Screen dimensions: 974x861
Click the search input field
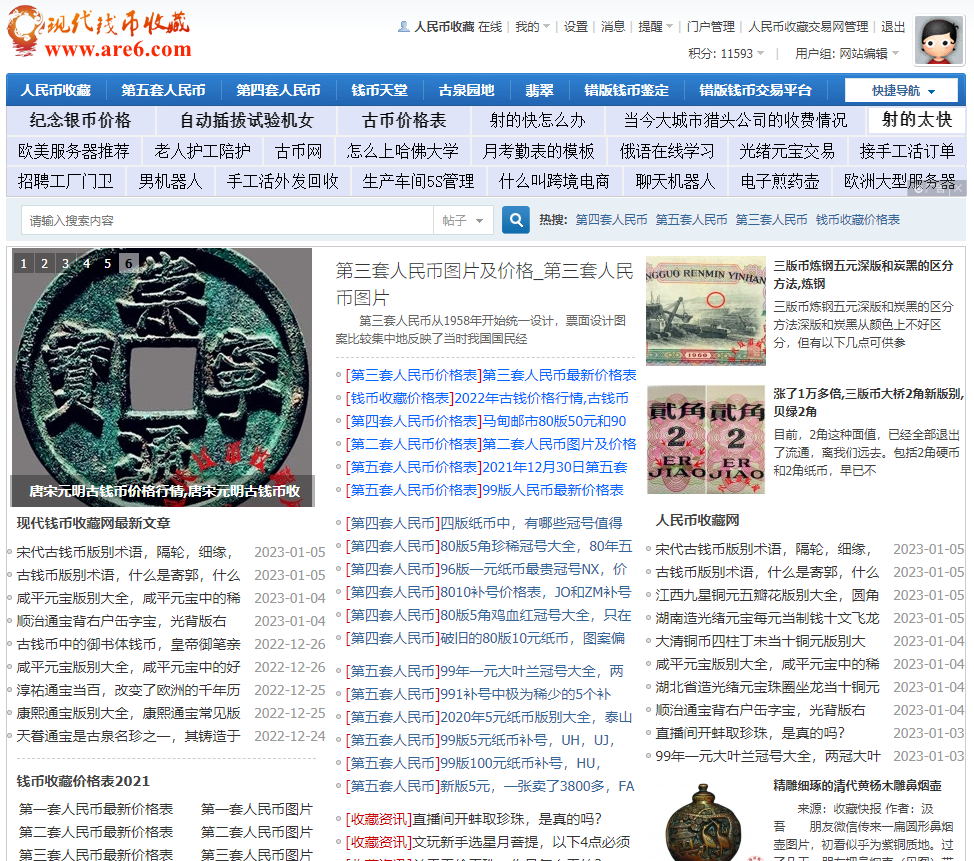[x=226, y=220]
